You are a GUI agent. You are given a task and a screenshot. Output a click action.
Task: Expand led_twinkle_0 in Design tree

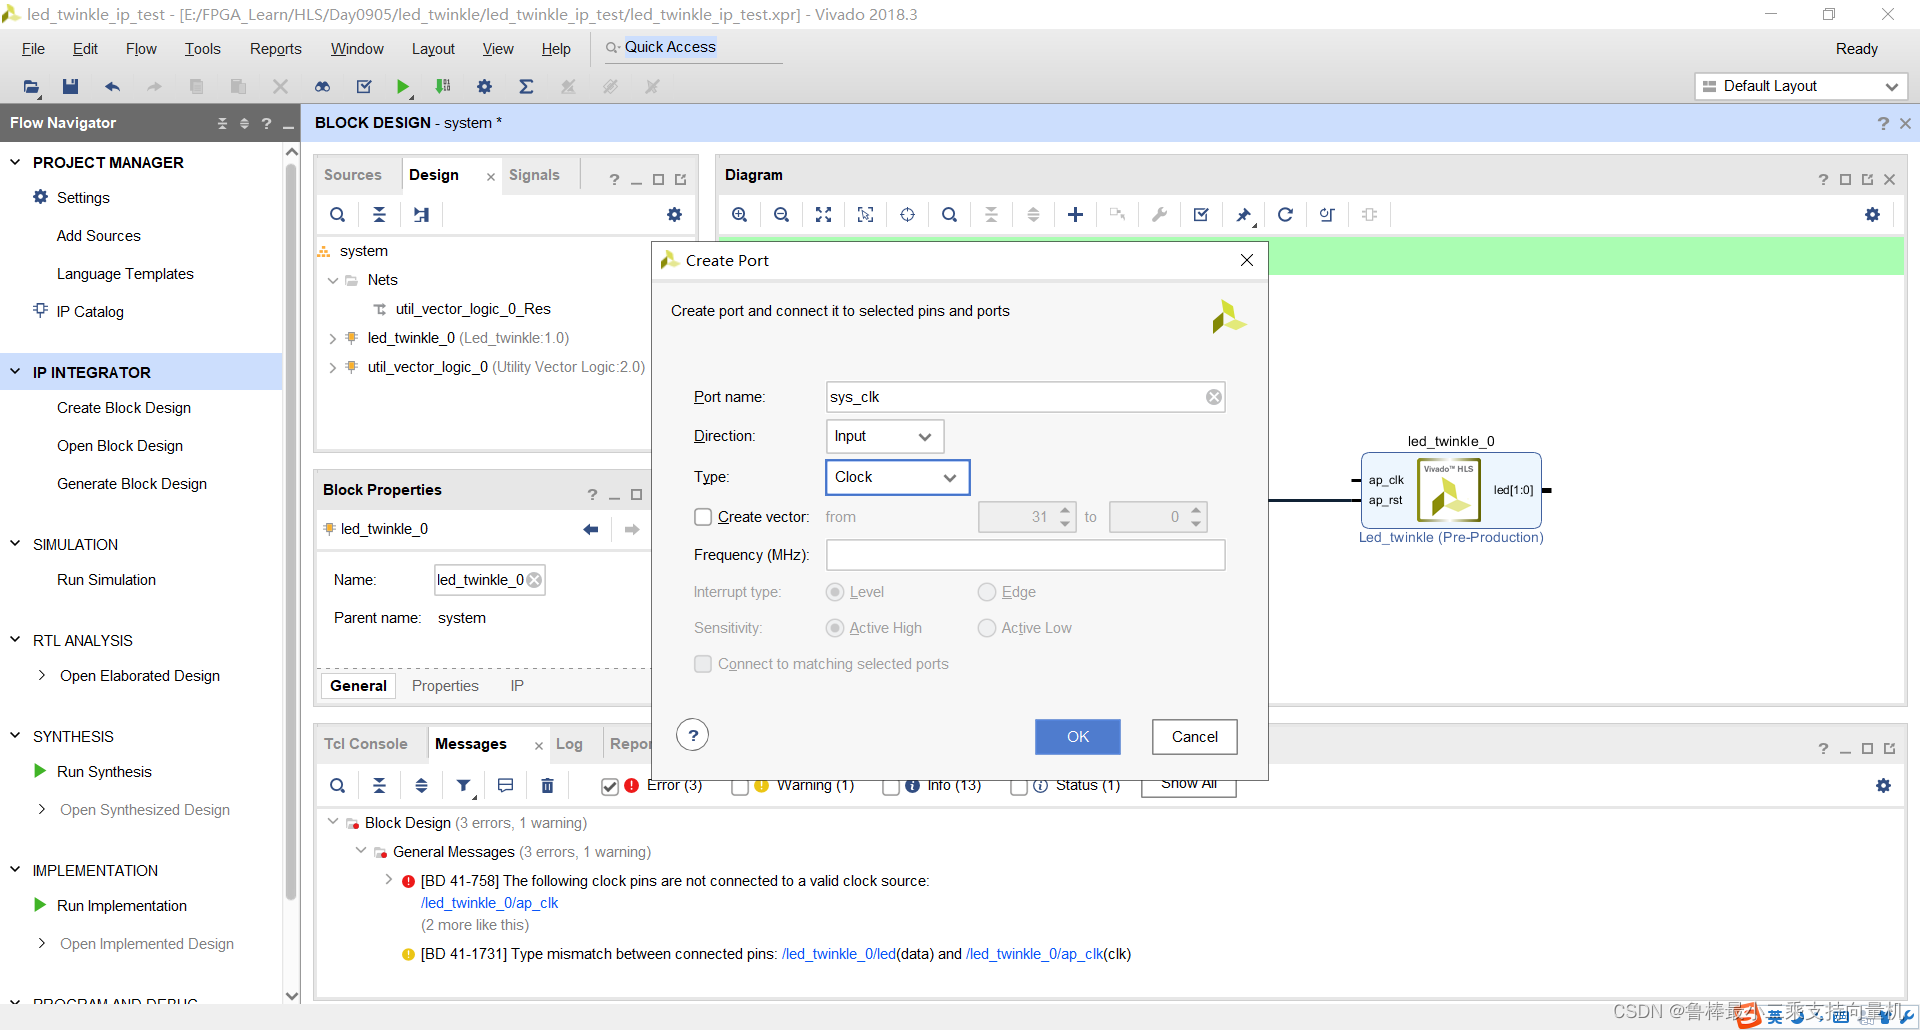pos(333,338)
